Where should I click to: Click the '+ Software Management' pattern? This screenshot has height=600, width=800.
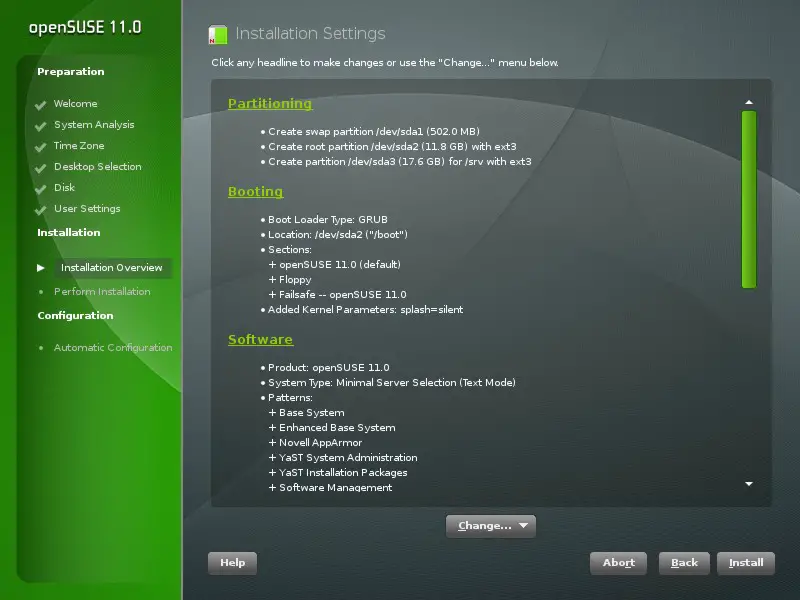331,487
